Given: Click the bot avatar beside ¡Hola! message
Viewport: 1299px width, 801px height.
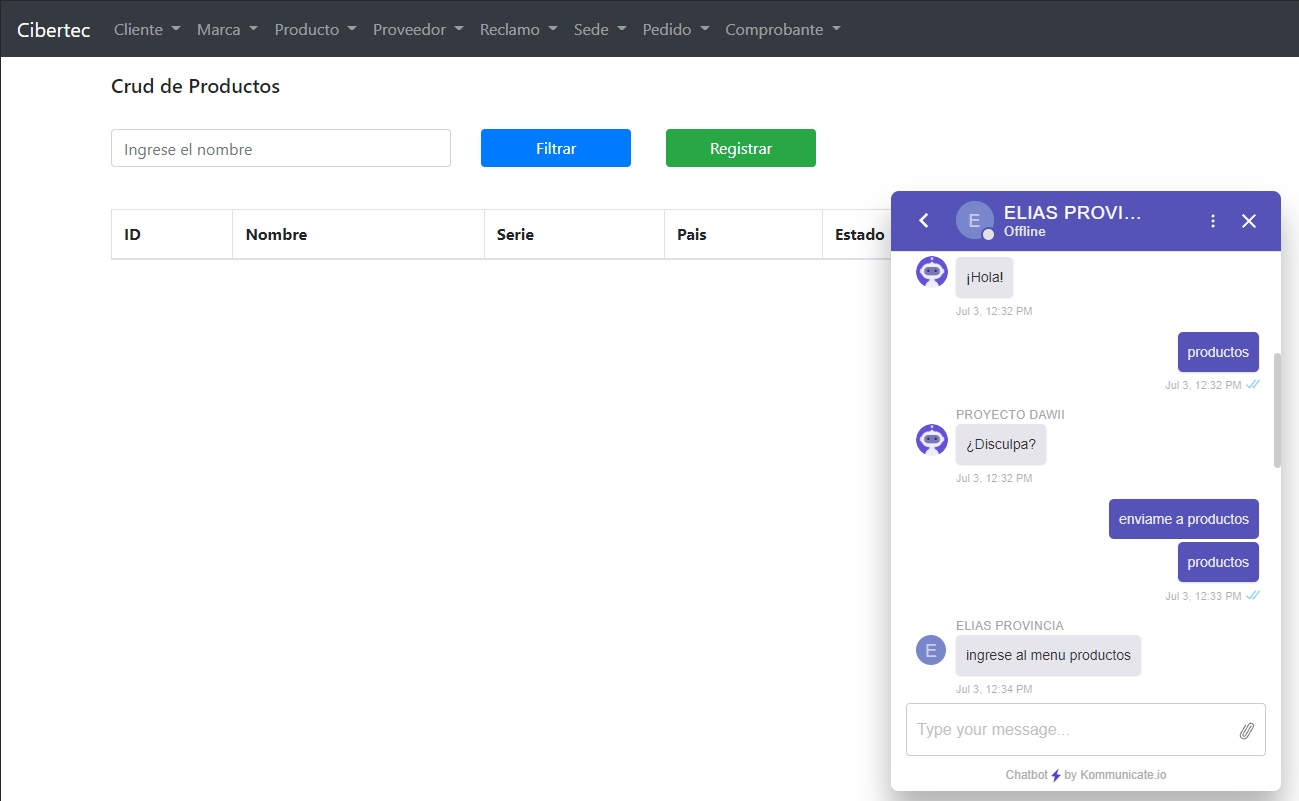Looking at the screenshot, I should [x=932, y=272].
